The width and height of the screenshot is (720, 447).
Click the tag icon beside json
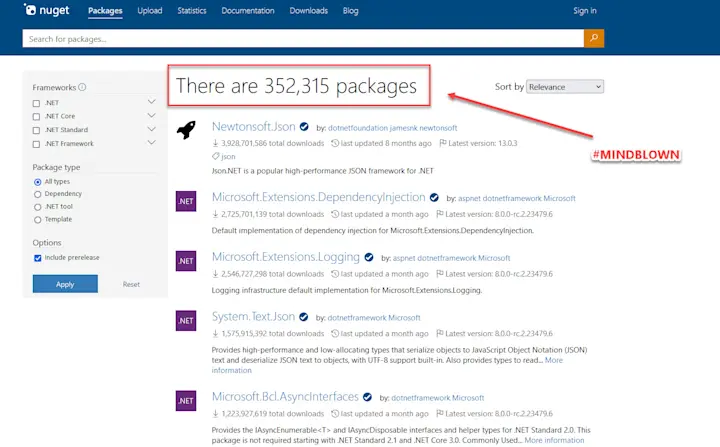[215, 157]
